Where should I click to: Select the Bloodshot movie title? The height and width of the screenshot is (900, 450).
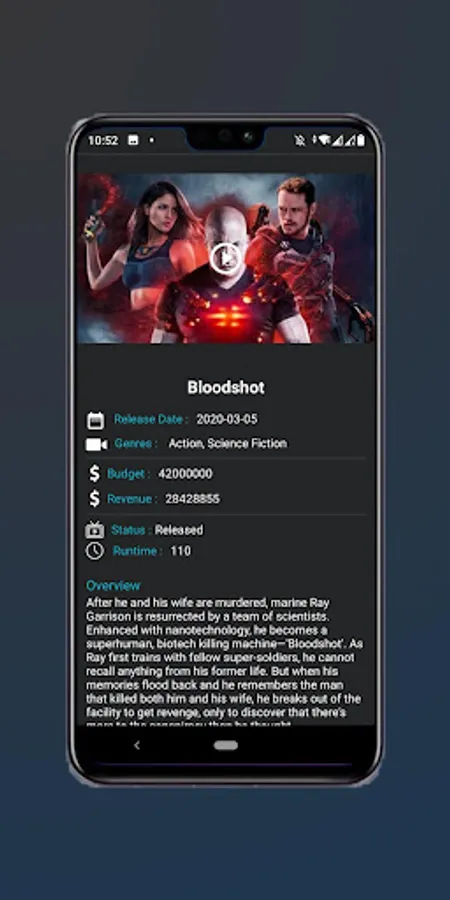tap(226, 387)
